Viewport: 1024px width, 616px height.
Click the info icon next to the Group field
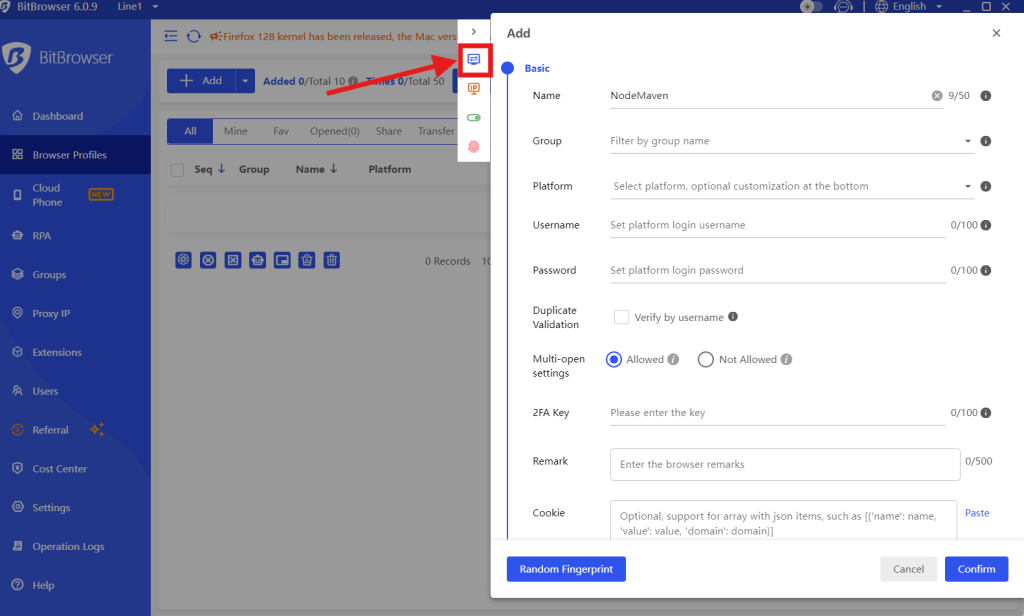(986, 141)
